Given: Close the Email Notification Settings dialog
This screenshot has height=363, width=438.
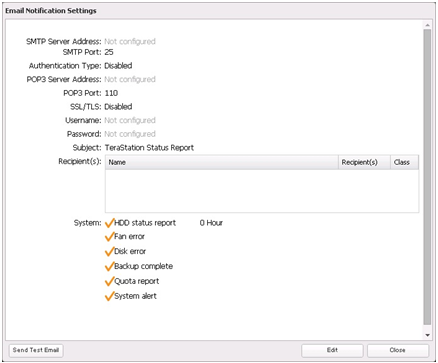Looking at the screenshot, I should [x=398, y=350].
